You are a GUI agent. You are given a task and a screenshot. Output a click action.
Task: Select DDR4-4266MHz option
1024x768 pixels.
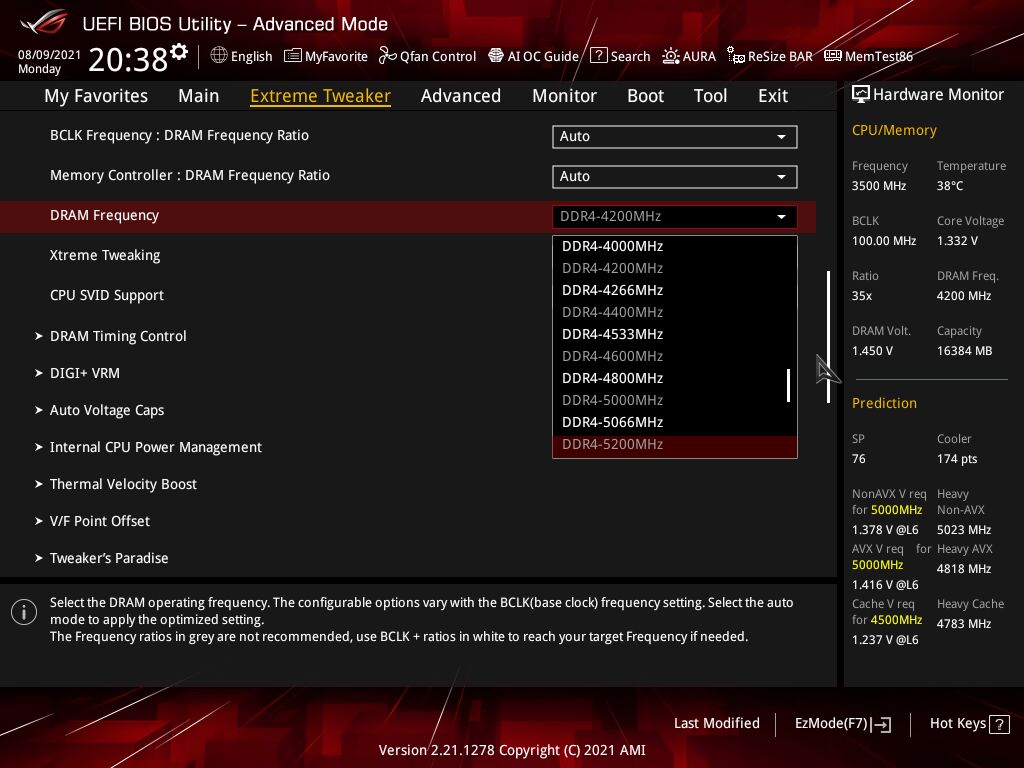click(675, 290)
